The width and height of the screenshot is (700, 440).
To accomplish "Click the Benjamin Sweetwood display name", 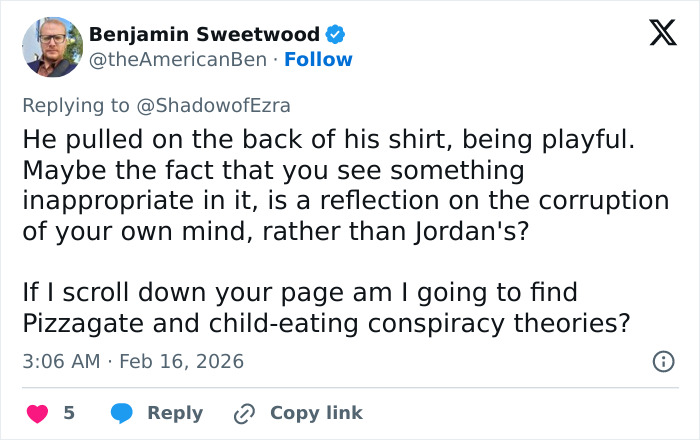I will [x=204, y=35].
